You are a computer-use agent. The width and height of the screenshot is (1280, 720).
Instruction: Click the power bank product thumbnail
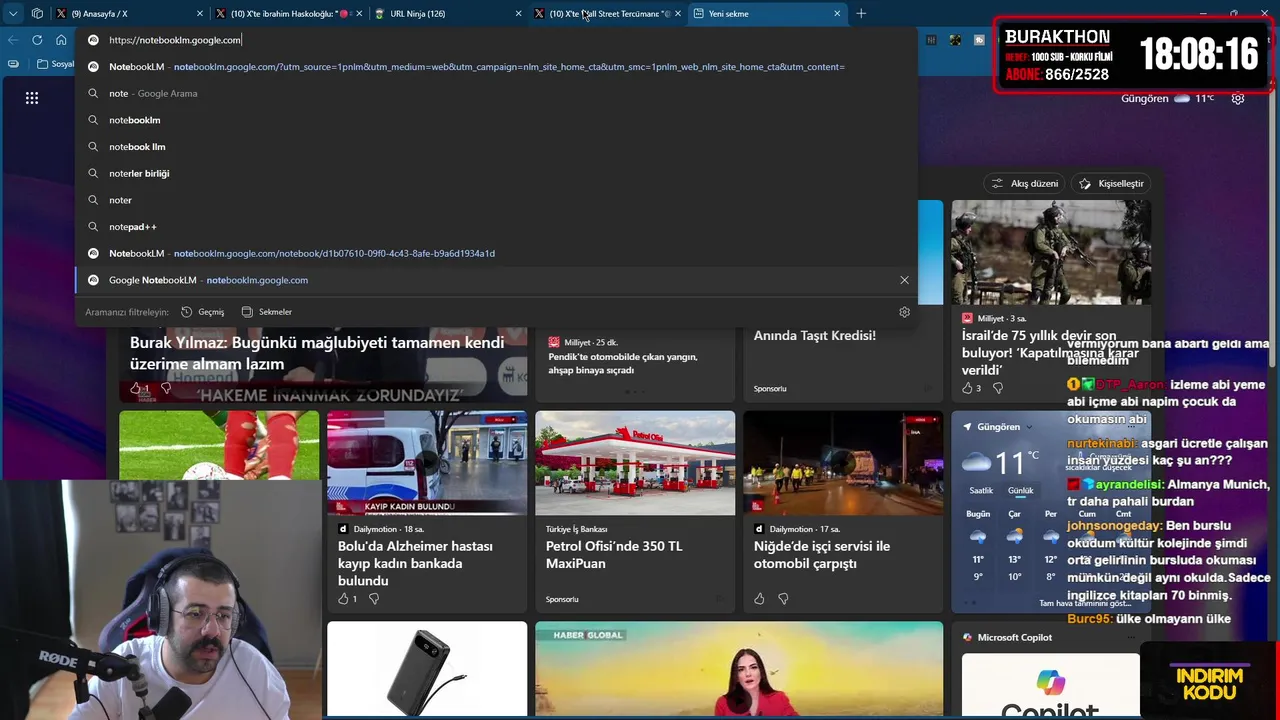[x=427, y=669]
